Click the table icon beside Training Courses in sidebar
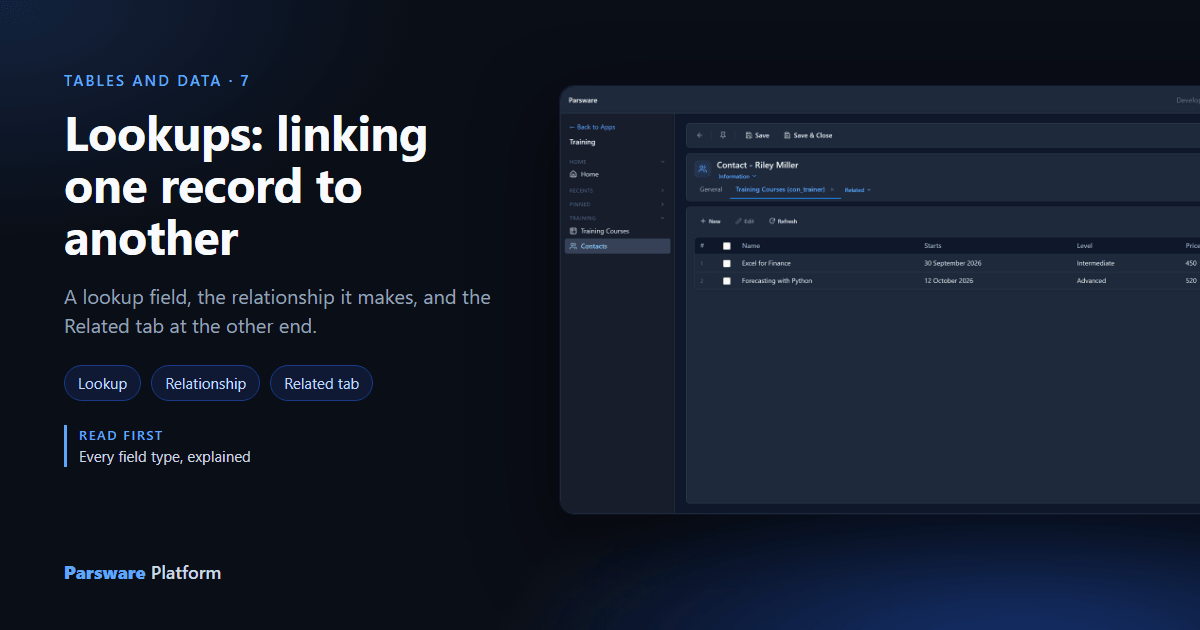 573,231
